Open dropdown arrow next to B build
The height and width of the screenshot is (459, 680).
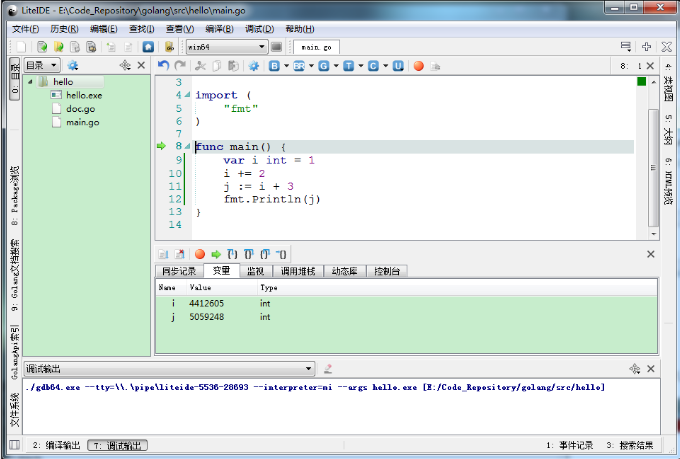(x=286, y=66)
